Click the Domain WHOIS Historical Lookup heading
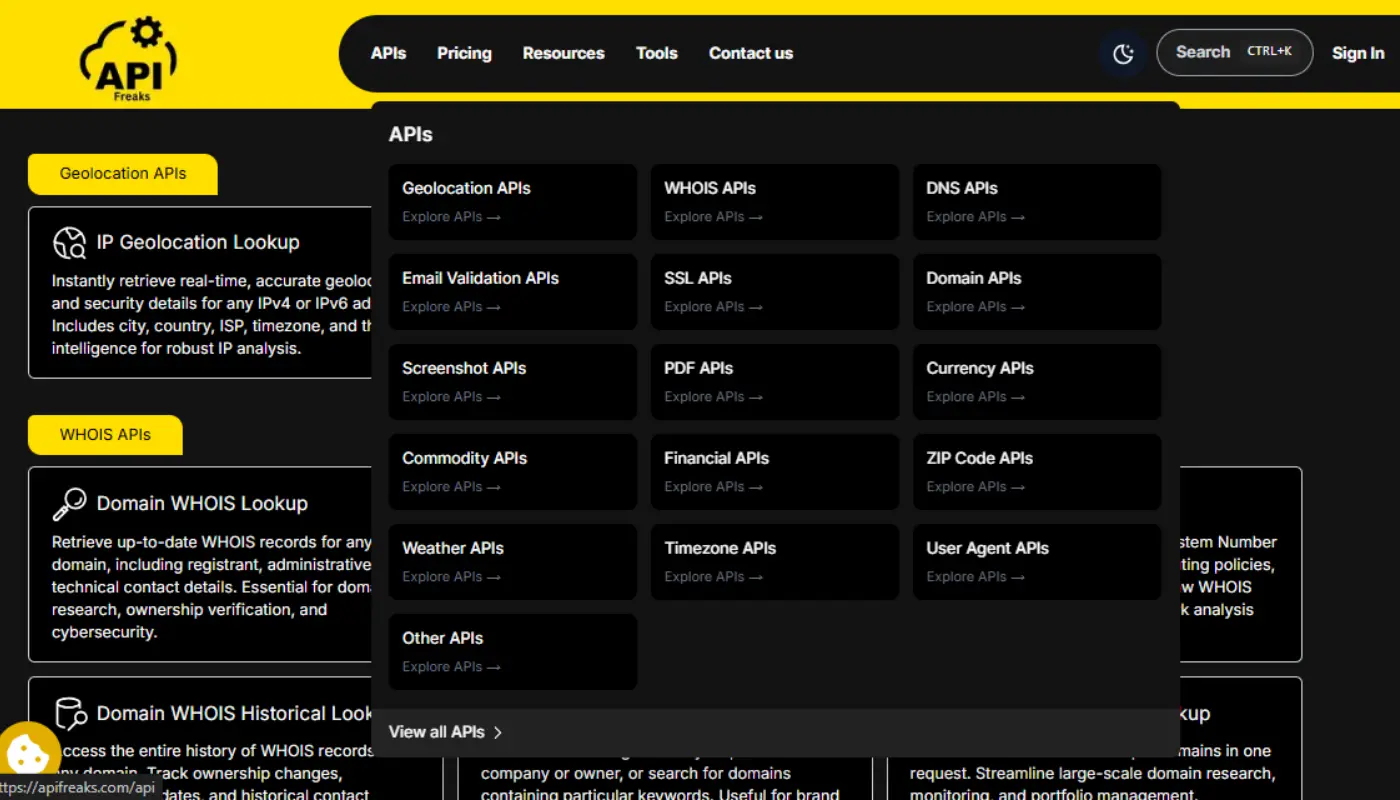 click(235, 714)
